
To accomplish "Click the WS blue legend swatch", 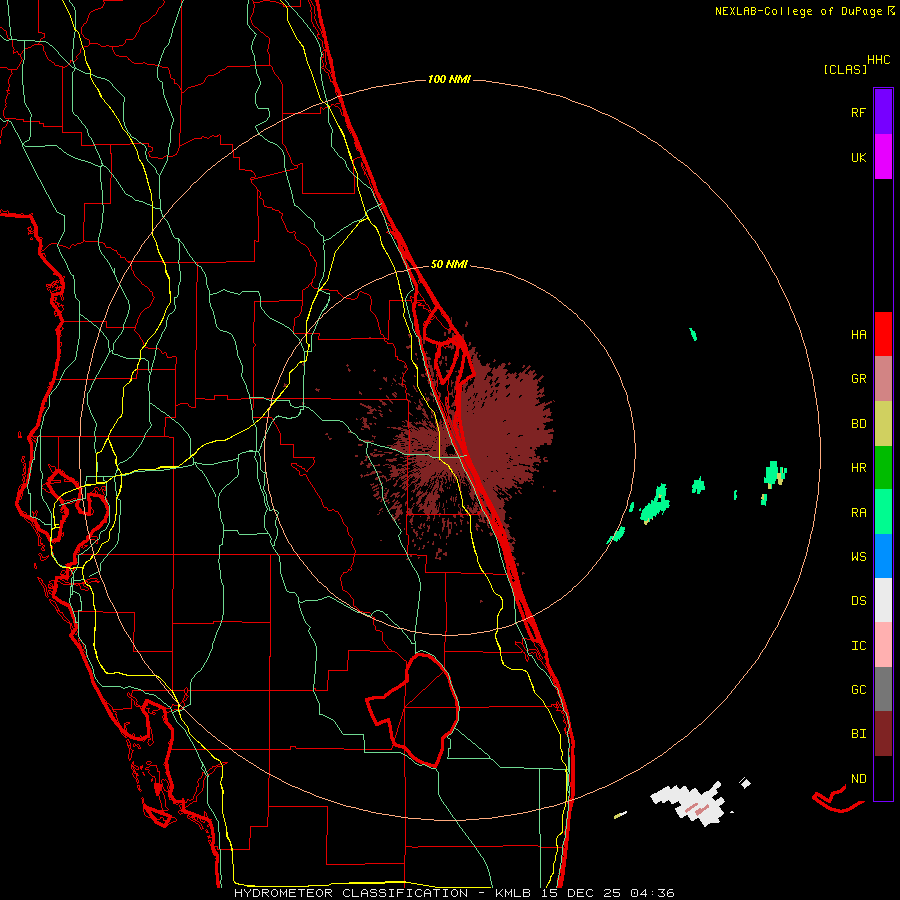I will 883,556.
